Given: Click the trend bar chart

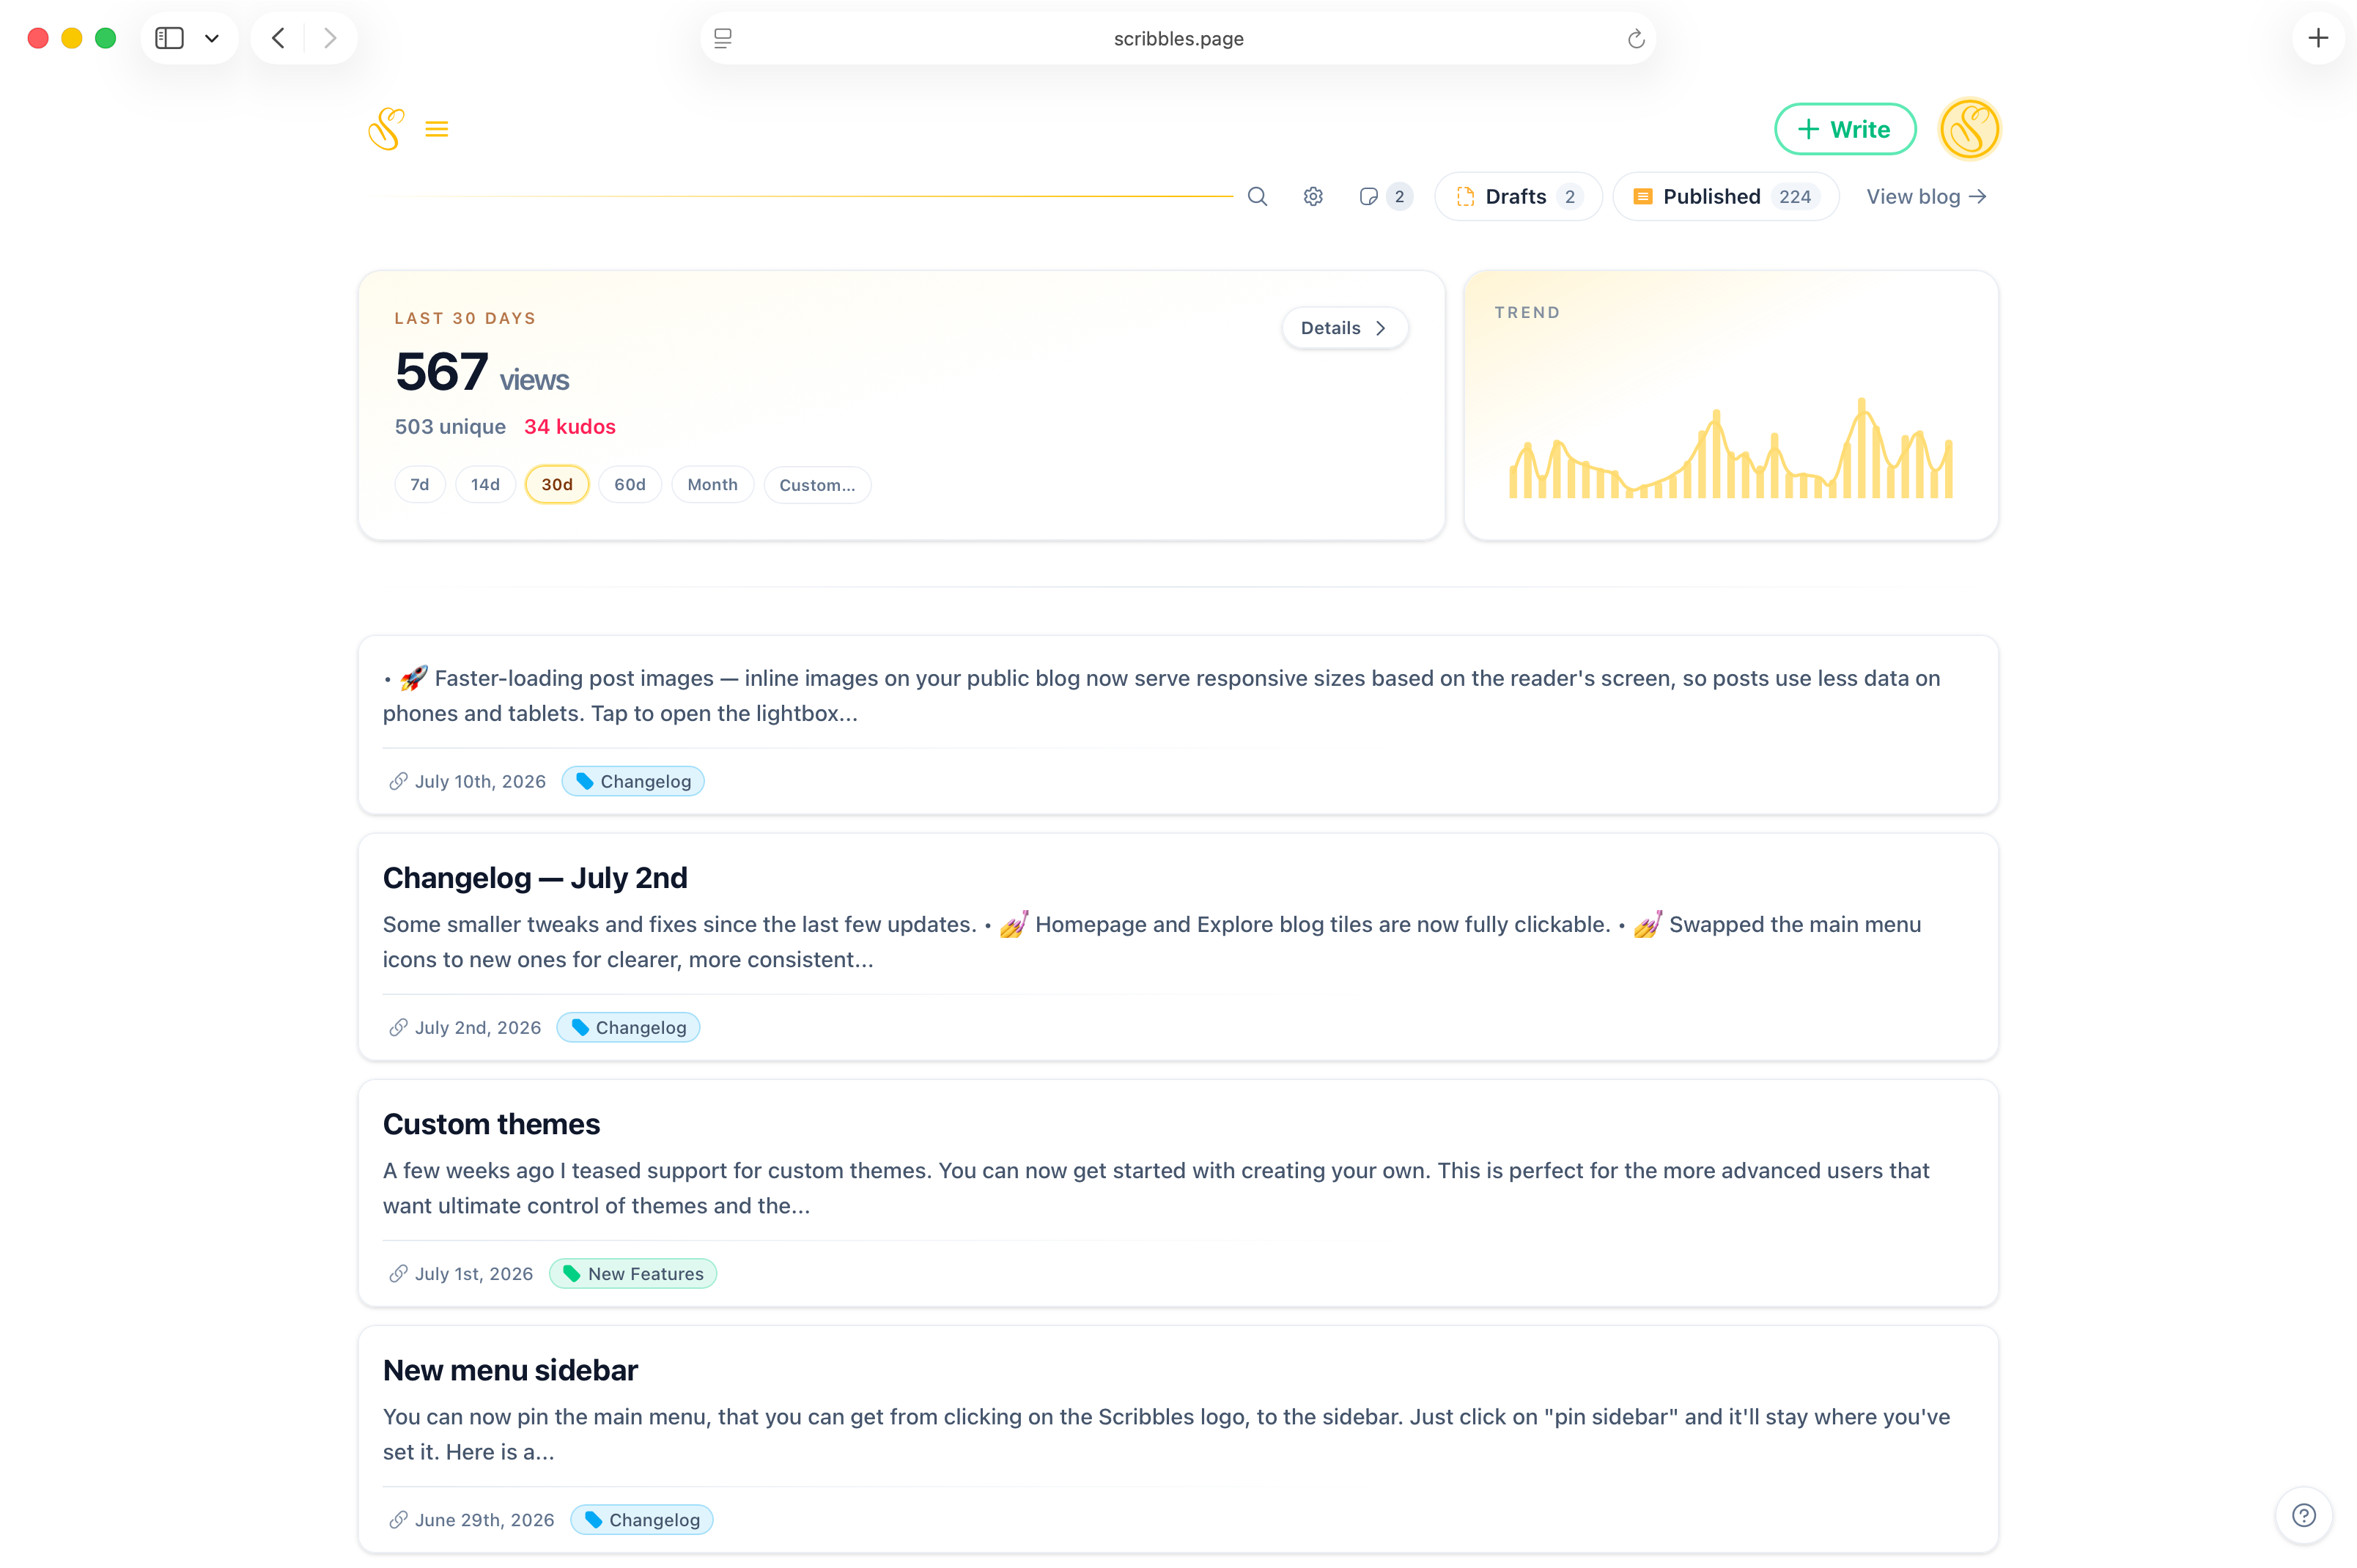Looking at the screenshot, I should tap(1730, 448).
